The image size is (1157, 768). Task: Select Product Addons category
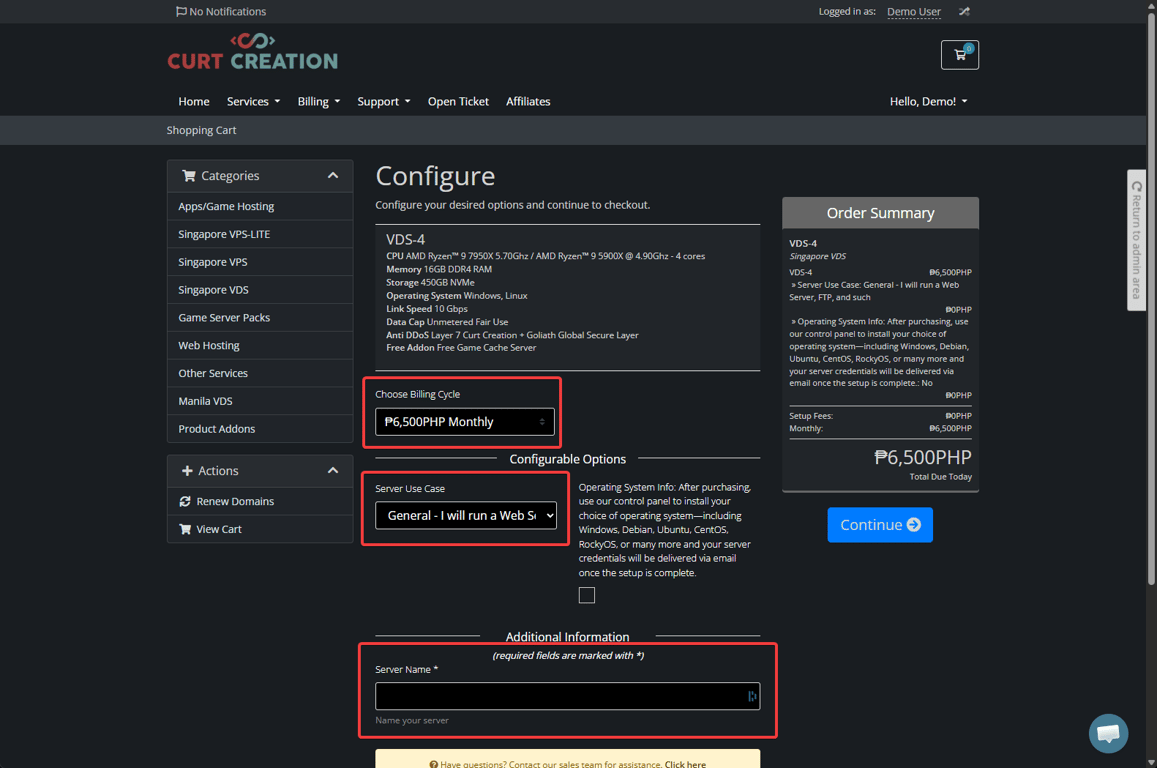pos(260,429)
